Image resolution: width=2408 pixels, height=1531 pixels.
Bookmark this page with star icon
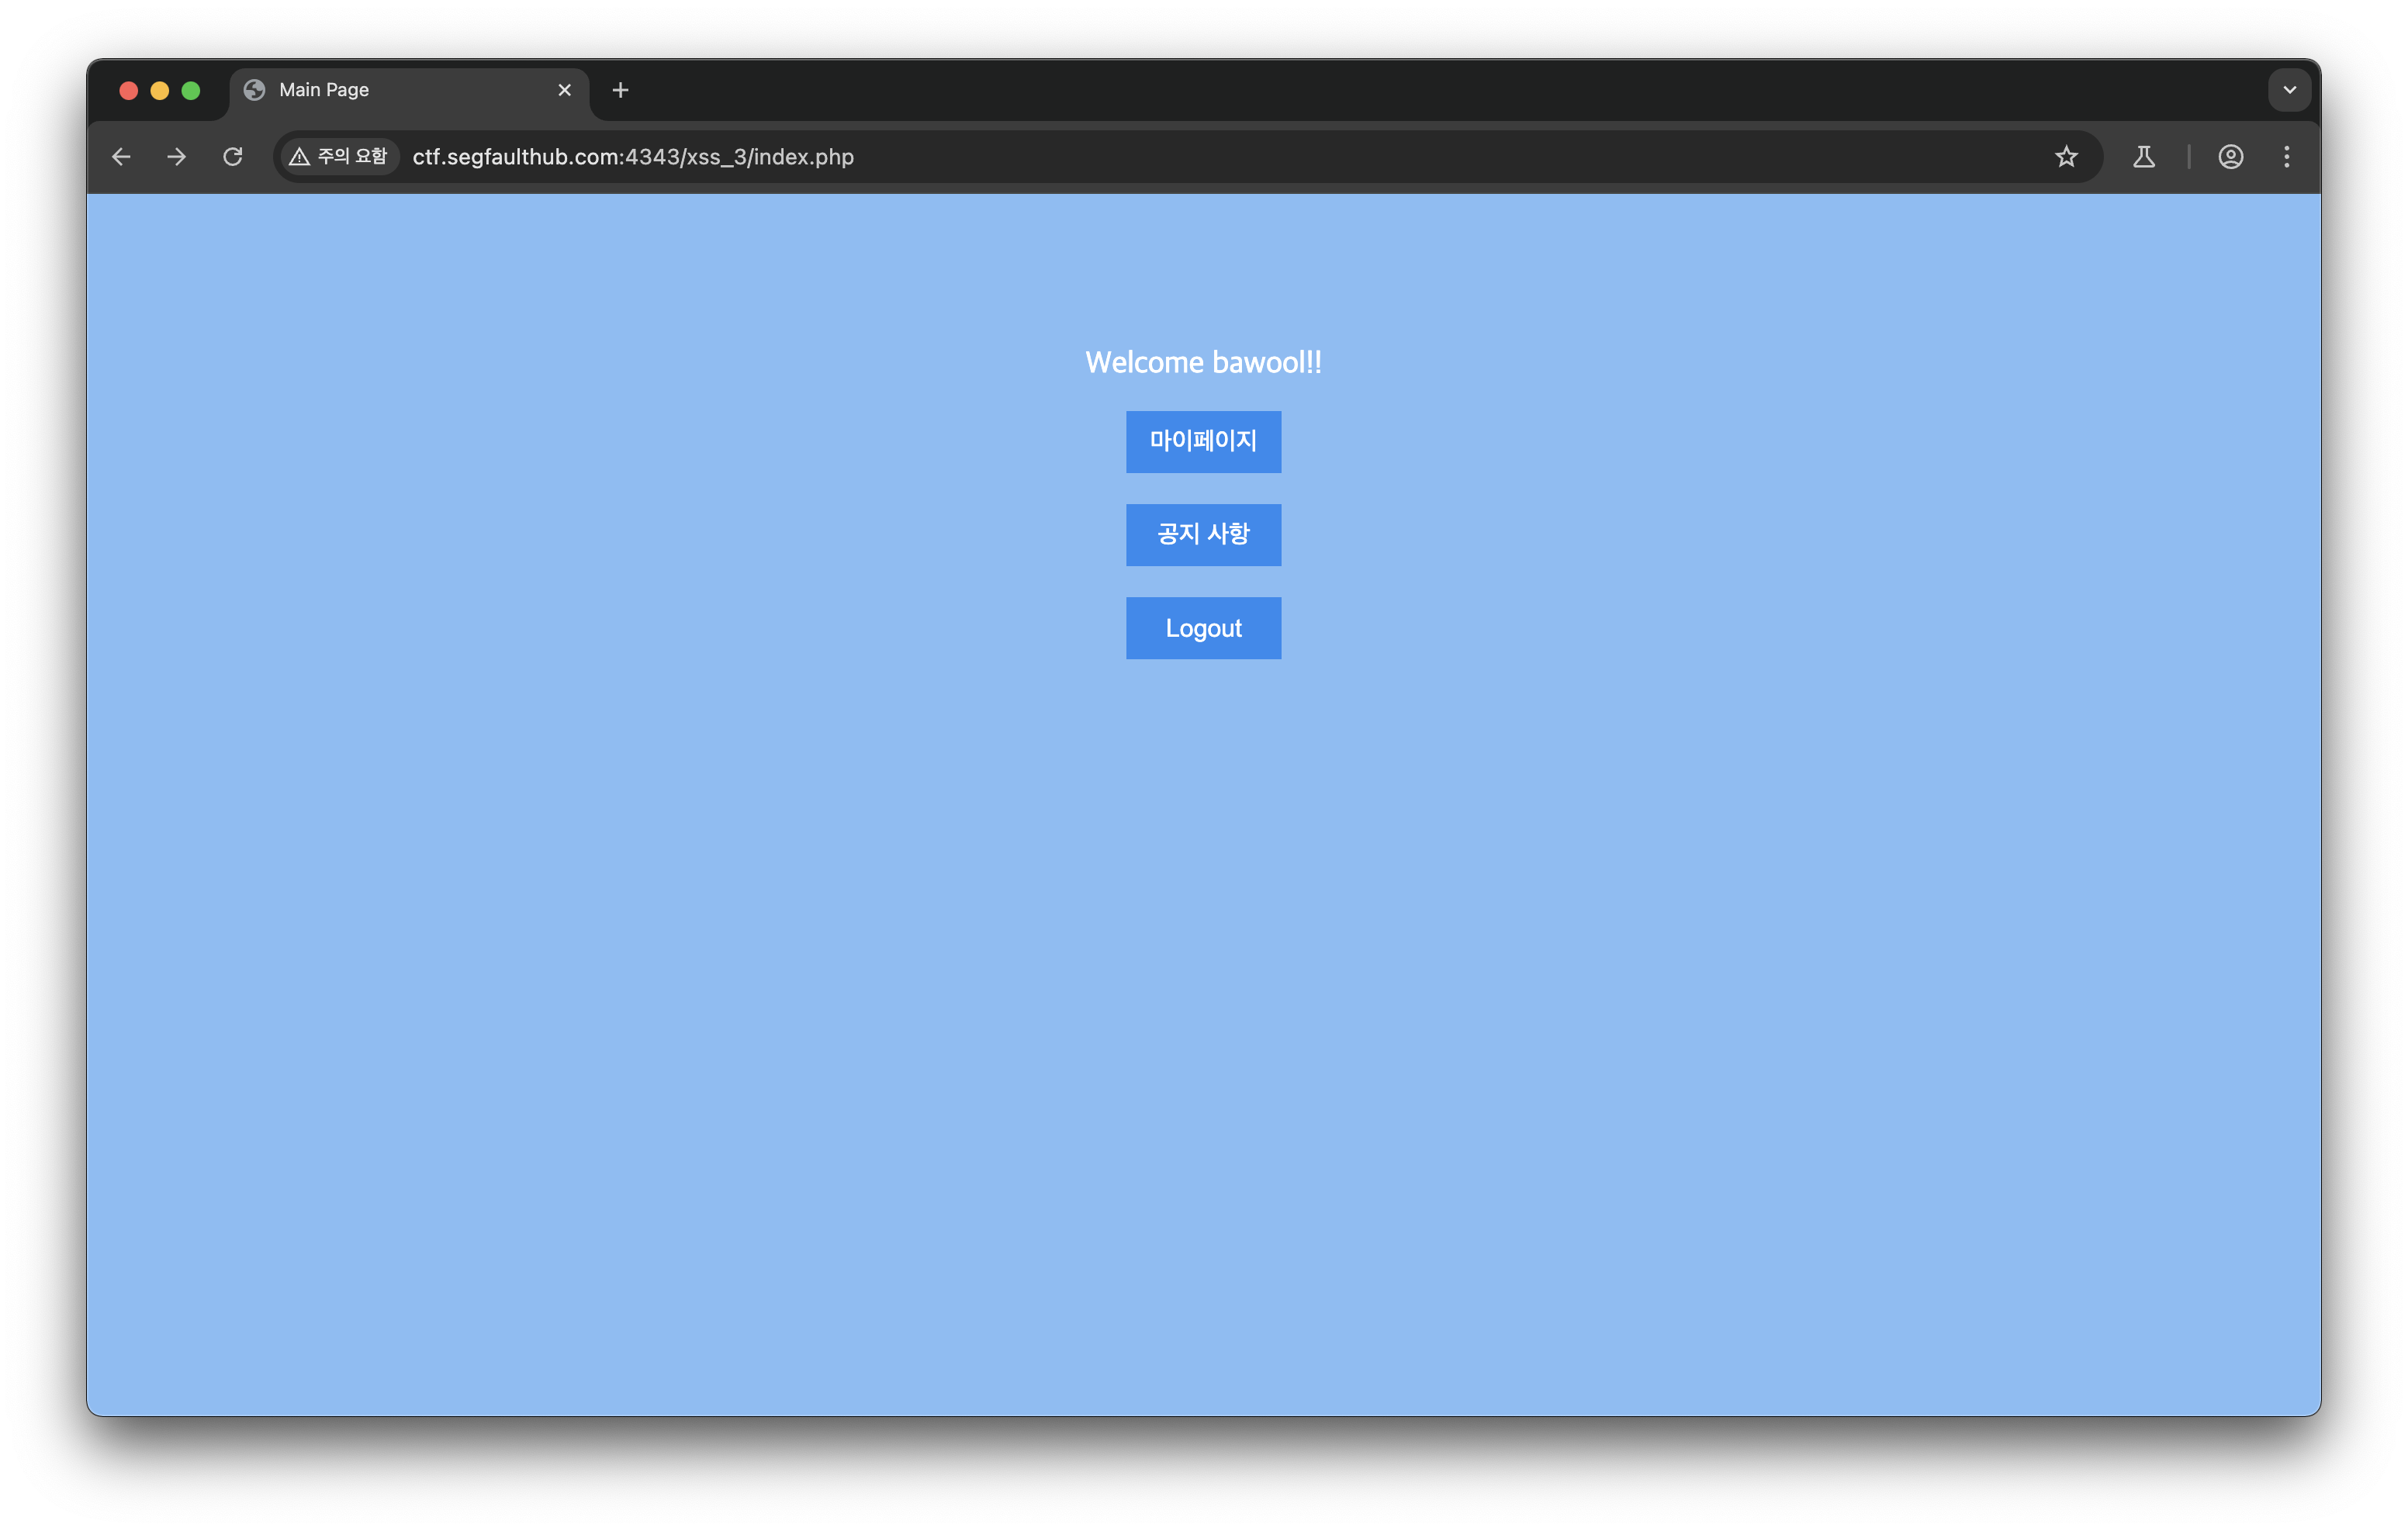pyautogui.click(x=2066, y=157)
